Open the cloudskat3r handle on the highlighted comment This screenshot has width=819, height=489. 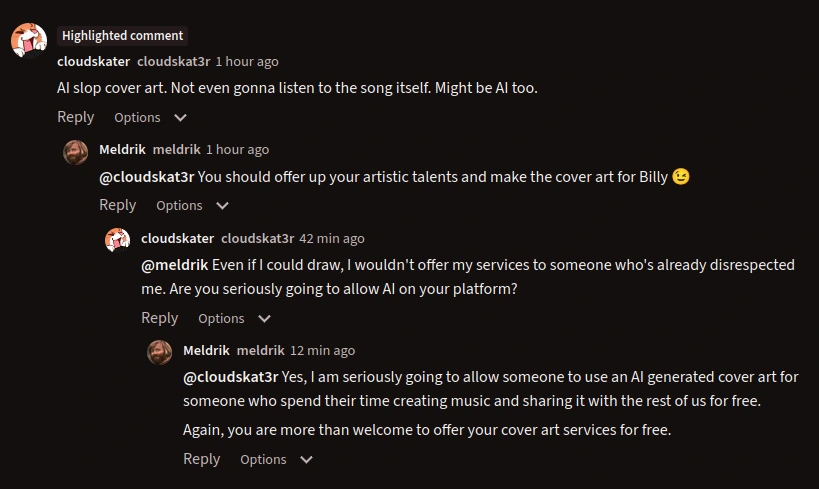[173, 61]
